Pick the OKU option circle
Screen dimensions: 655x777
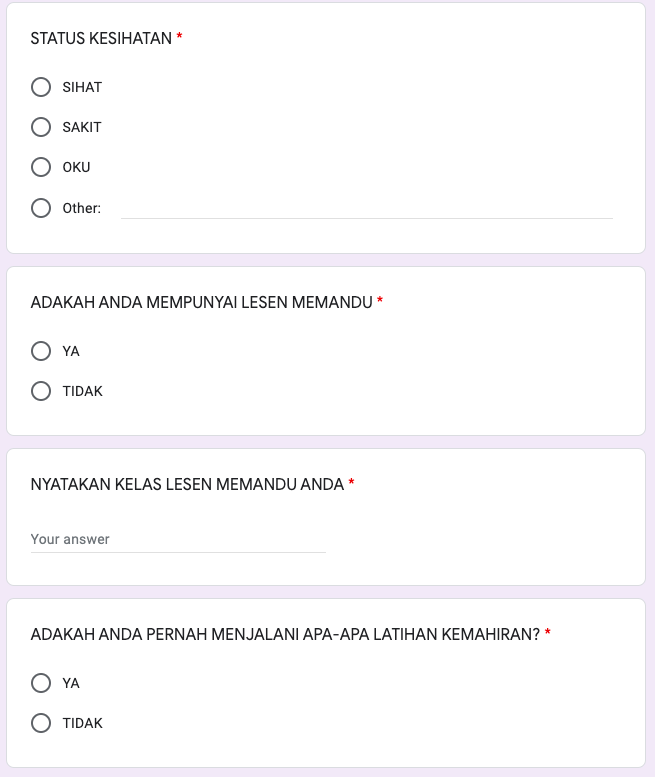pos(41,167)
